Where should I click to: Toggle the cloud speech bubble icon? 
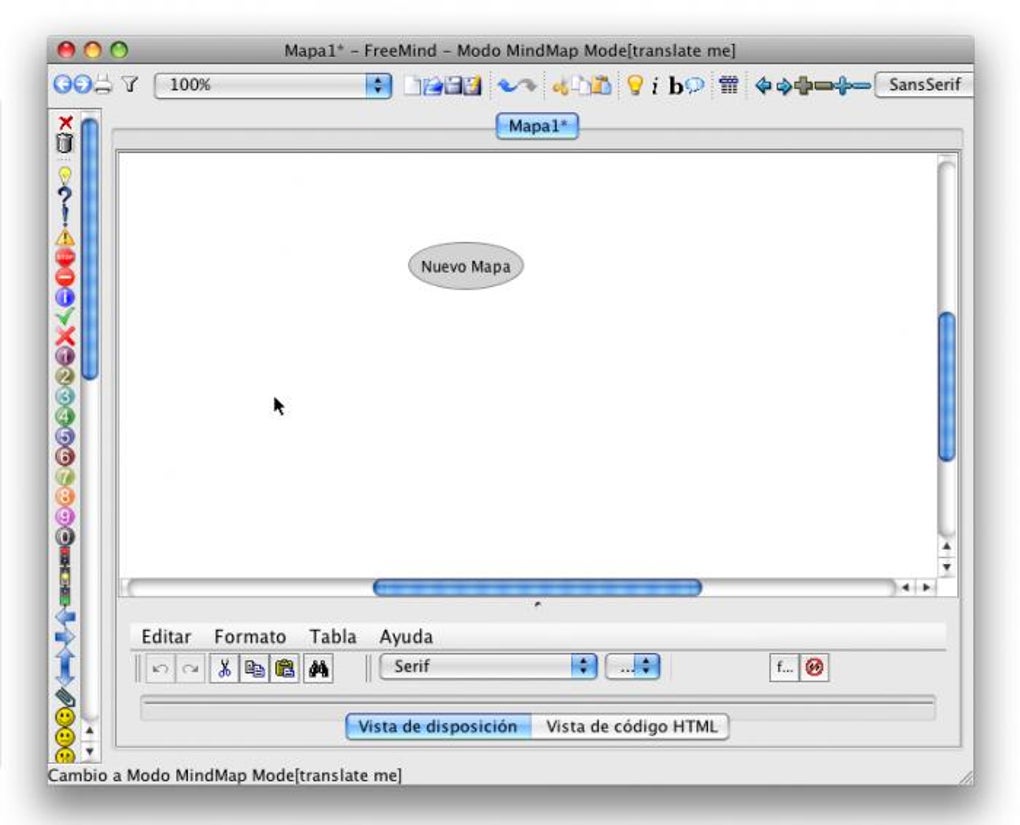point(695,85)
